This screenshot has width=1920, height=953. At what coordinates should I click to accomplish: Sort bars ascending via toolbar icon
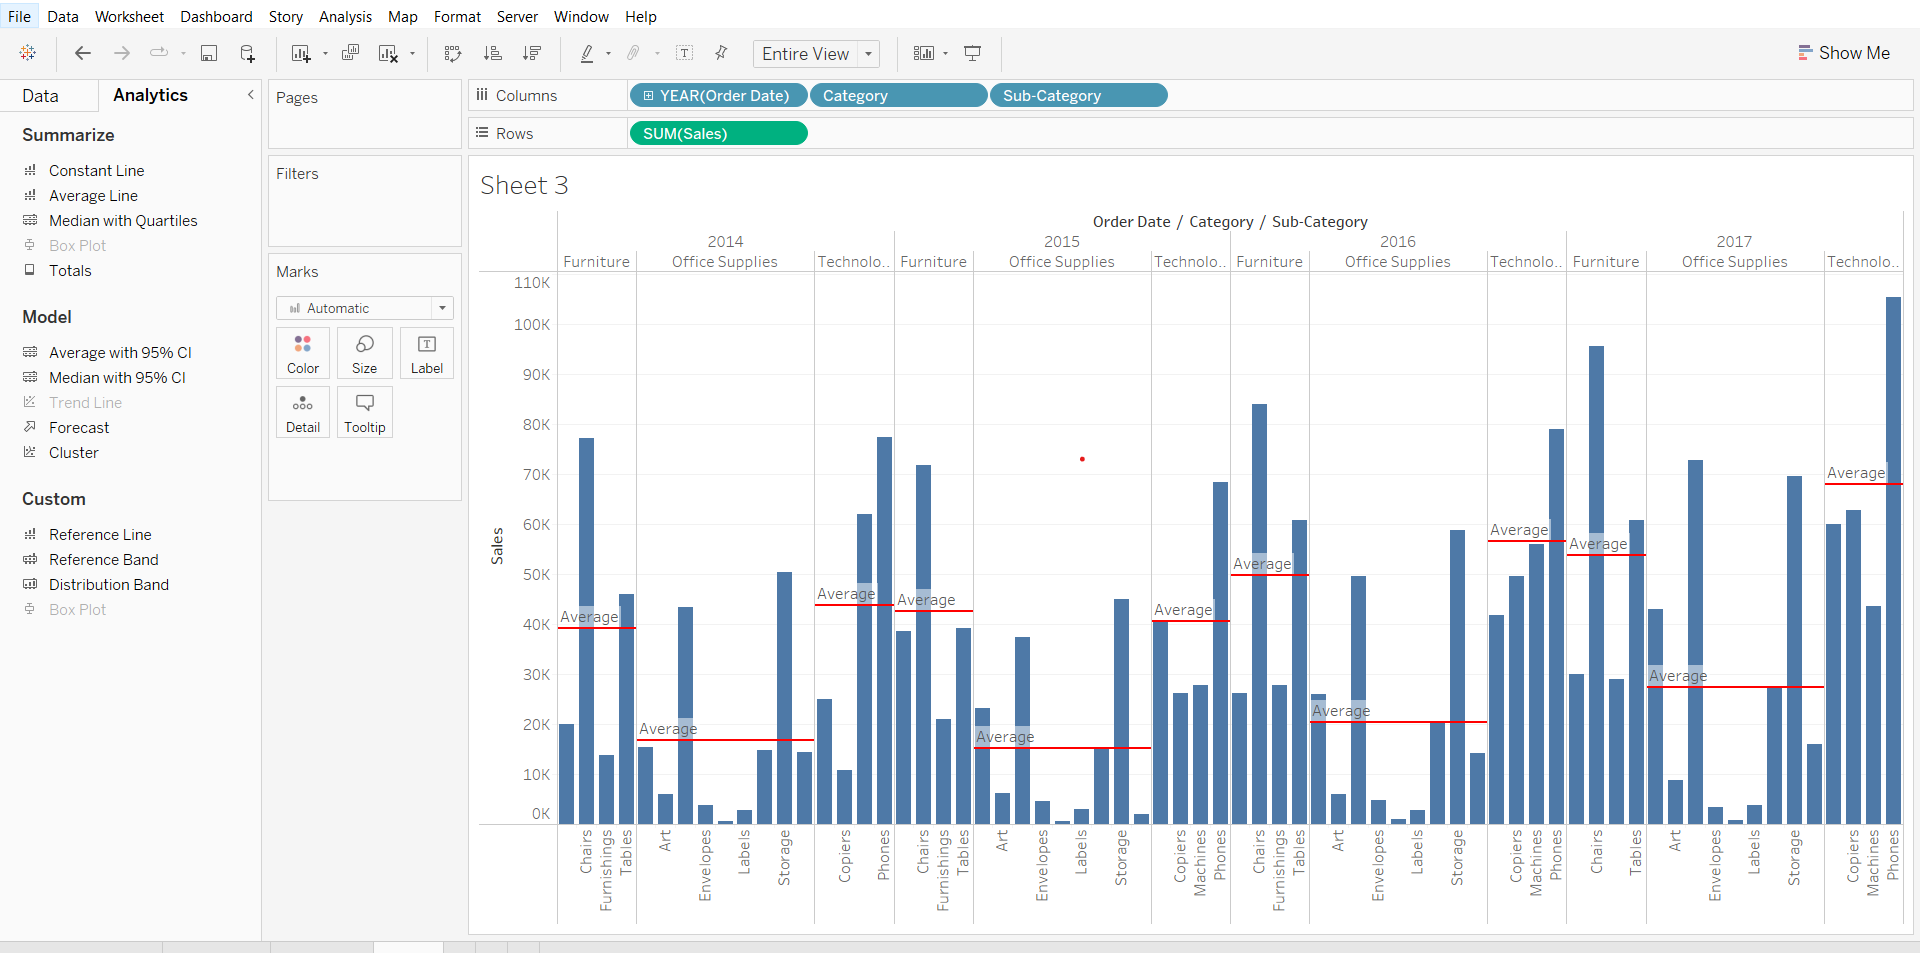pyautogui.click(x=492, y=53)
